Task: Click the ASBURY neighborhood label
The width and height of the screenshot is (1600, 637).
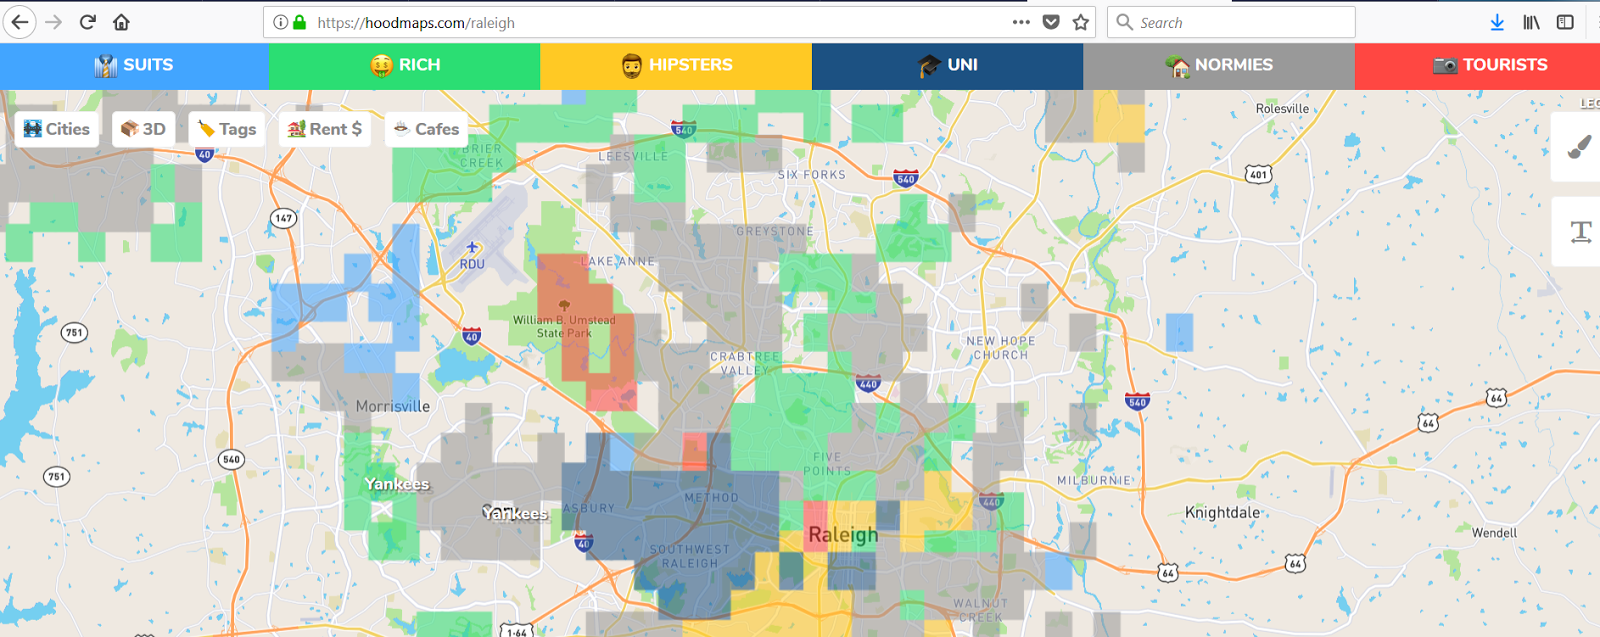Action: point(590,508)
